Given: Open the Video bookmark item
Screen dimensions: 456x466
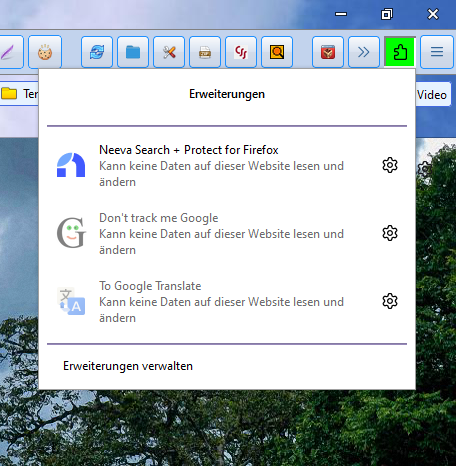Looking at the screenshot, I should [x=432, y=95].
